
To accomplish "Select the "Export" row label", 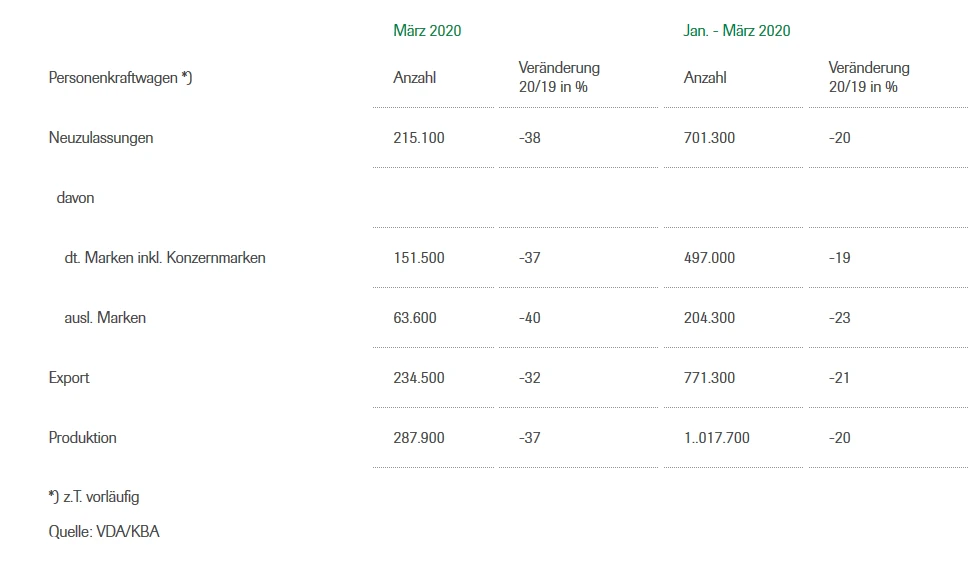I will (x=69, y=378).
